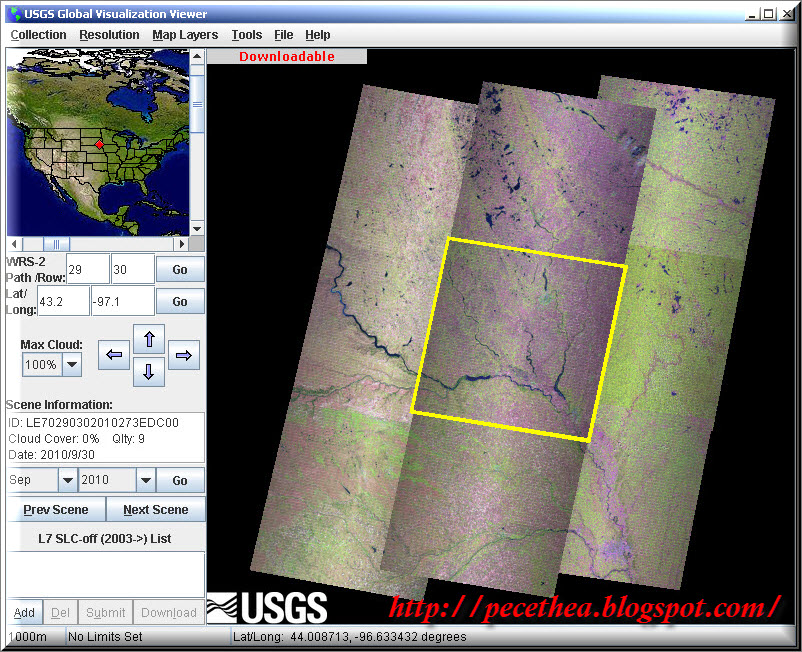
Task: Click Submit in the scene list panel
Action: coord(104,612)
